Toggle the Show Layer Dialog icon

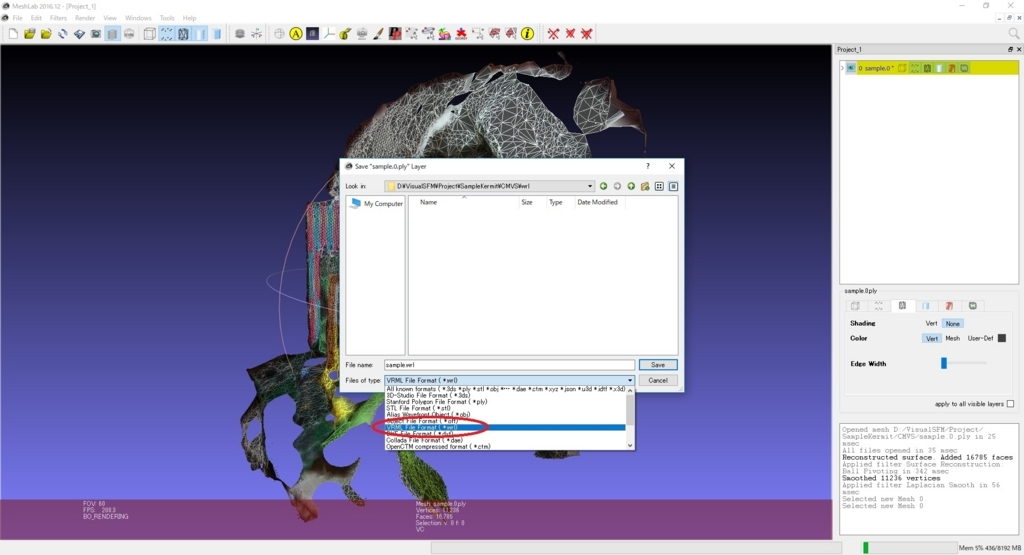click(112, 34)
